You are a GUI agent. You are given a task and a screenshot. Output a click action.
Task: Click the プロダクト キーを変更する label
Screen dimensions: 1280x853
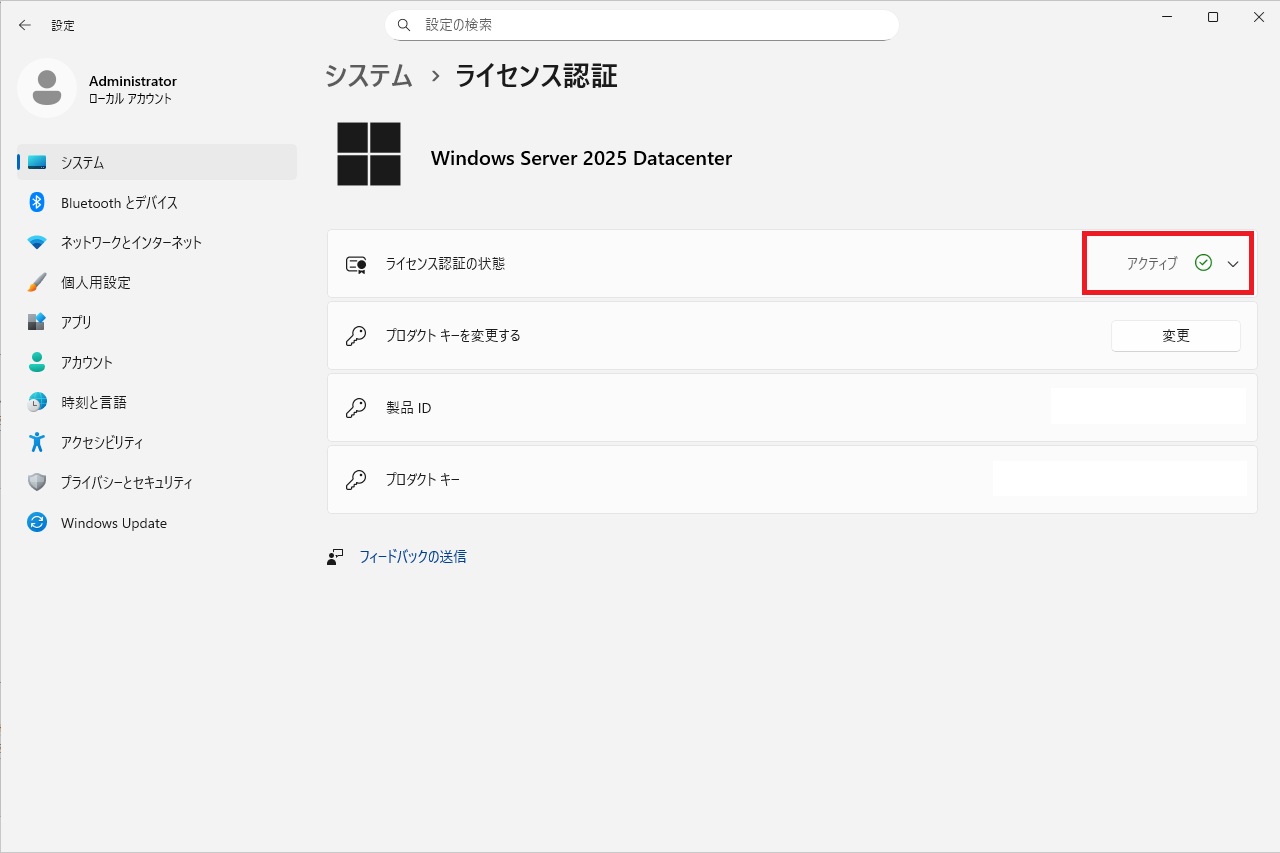coord(453,336)
